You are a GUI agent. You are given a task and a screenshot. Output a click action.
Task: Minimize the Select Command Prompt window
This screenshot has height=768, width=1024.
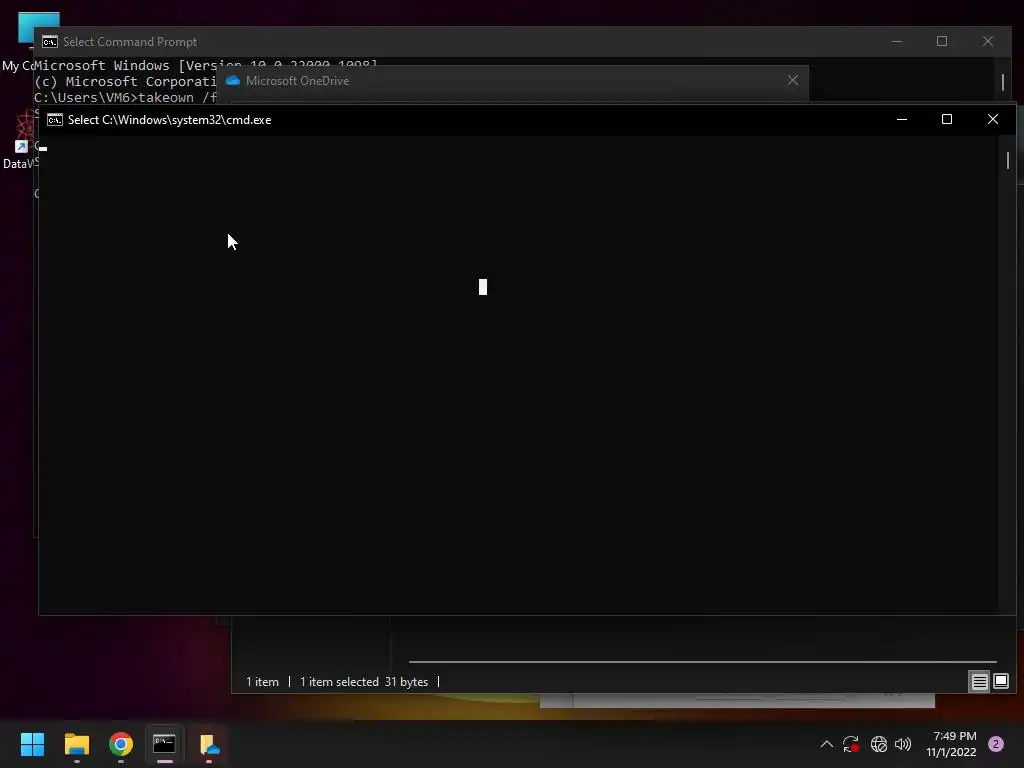[897, 41]
